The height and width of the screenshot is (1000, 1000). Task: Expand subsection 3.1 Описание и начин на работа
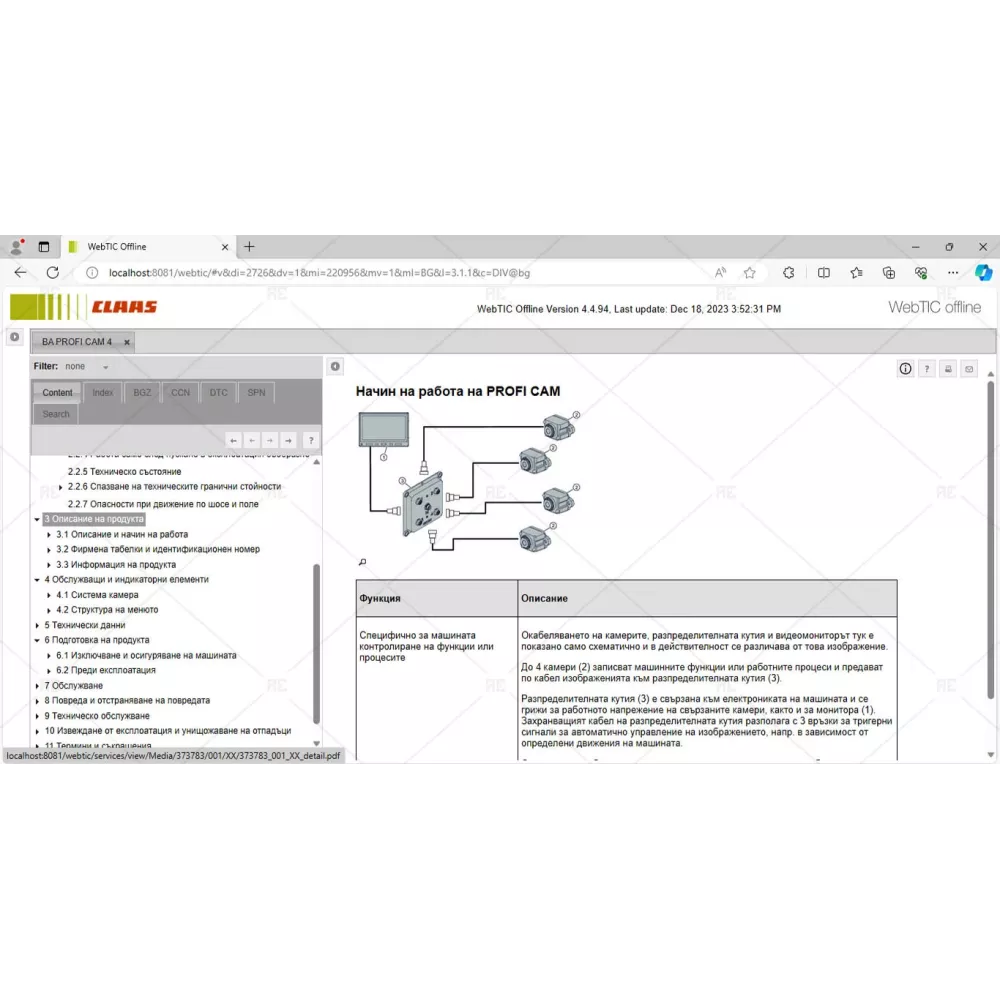tap(49, 535)
